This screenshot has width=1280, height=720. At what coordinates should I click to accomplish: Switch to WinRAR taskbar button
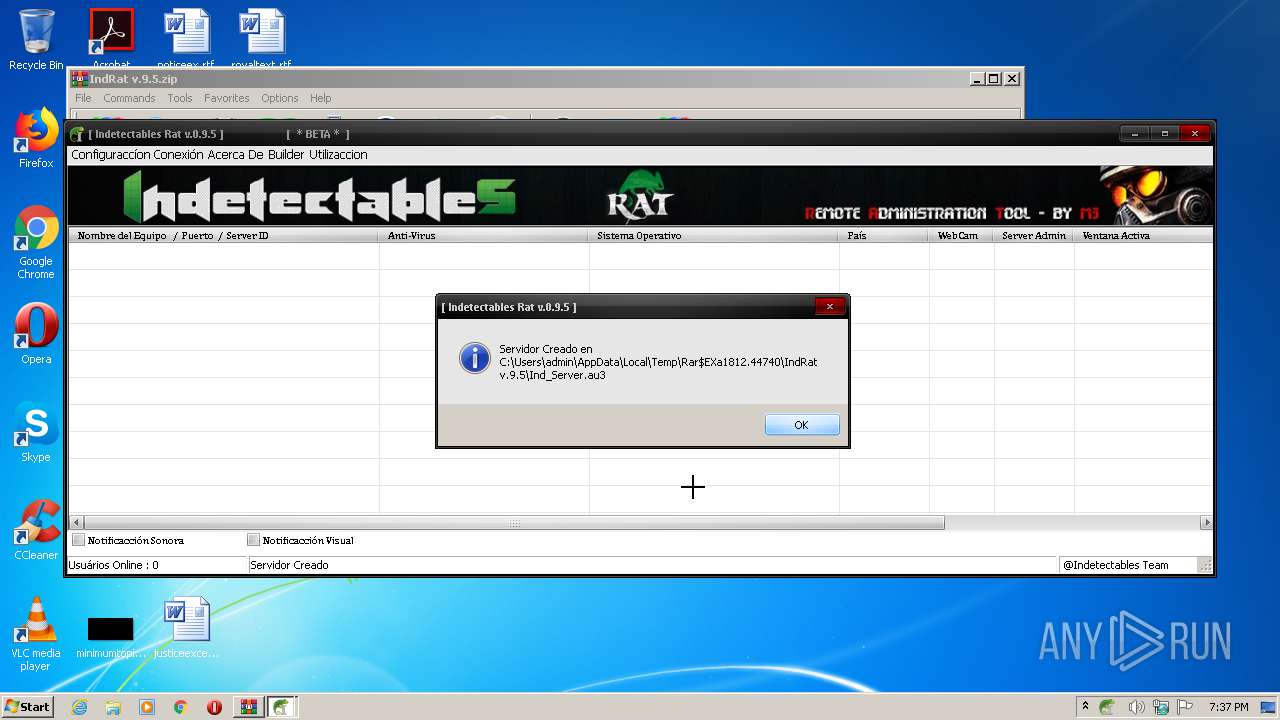tap(249, 707)
